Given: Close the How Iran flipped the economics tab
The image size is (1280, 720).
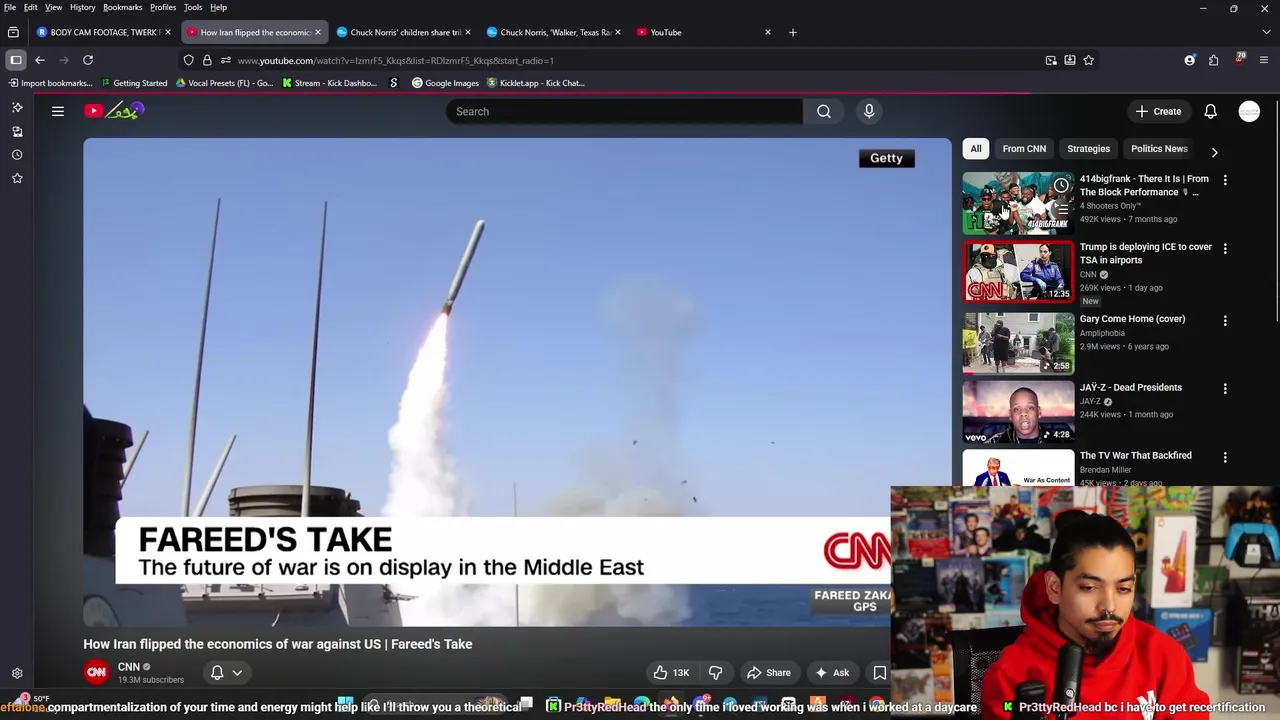Looking at the screenshot, I should click(318, 32).
